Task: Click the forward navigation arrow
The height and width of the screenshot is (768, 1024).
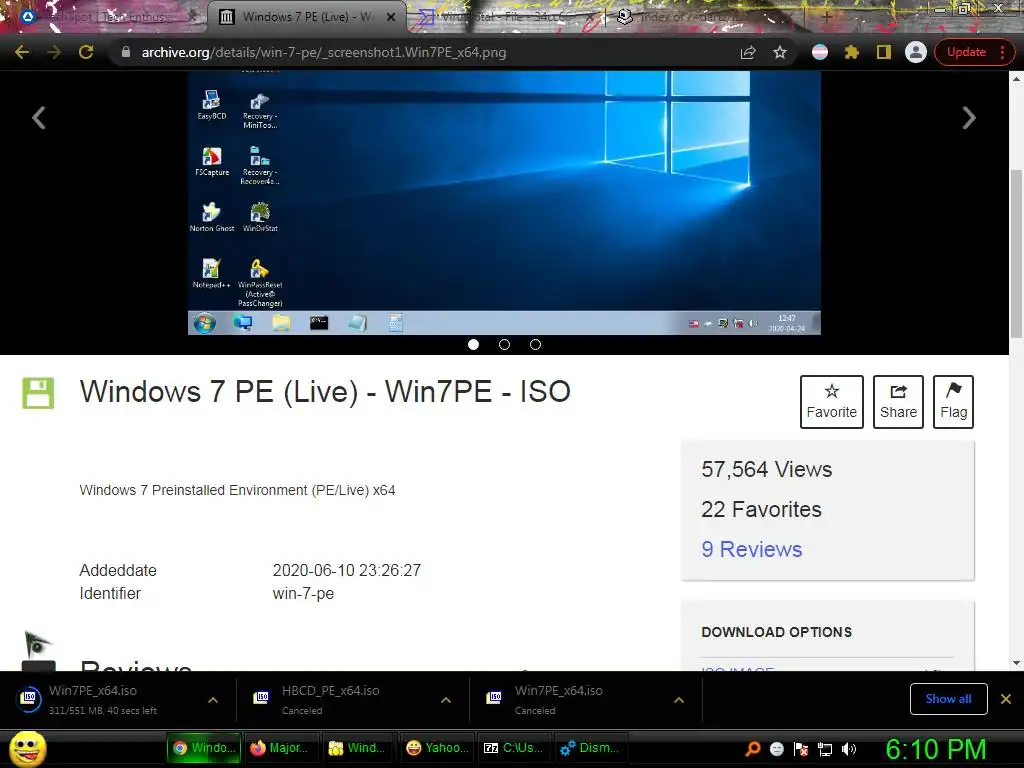Action: (x=54, y=52)
